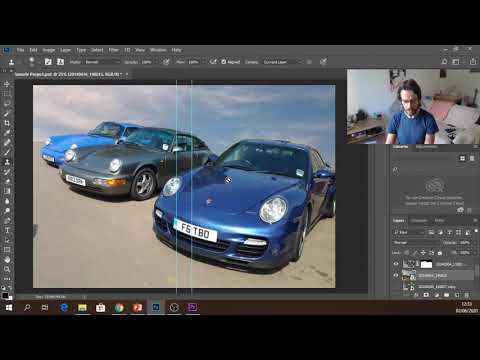Open the Clone Source panel icon
This screenshot has width=480, height=360.
pyautogui.click(x=60, y=62)
